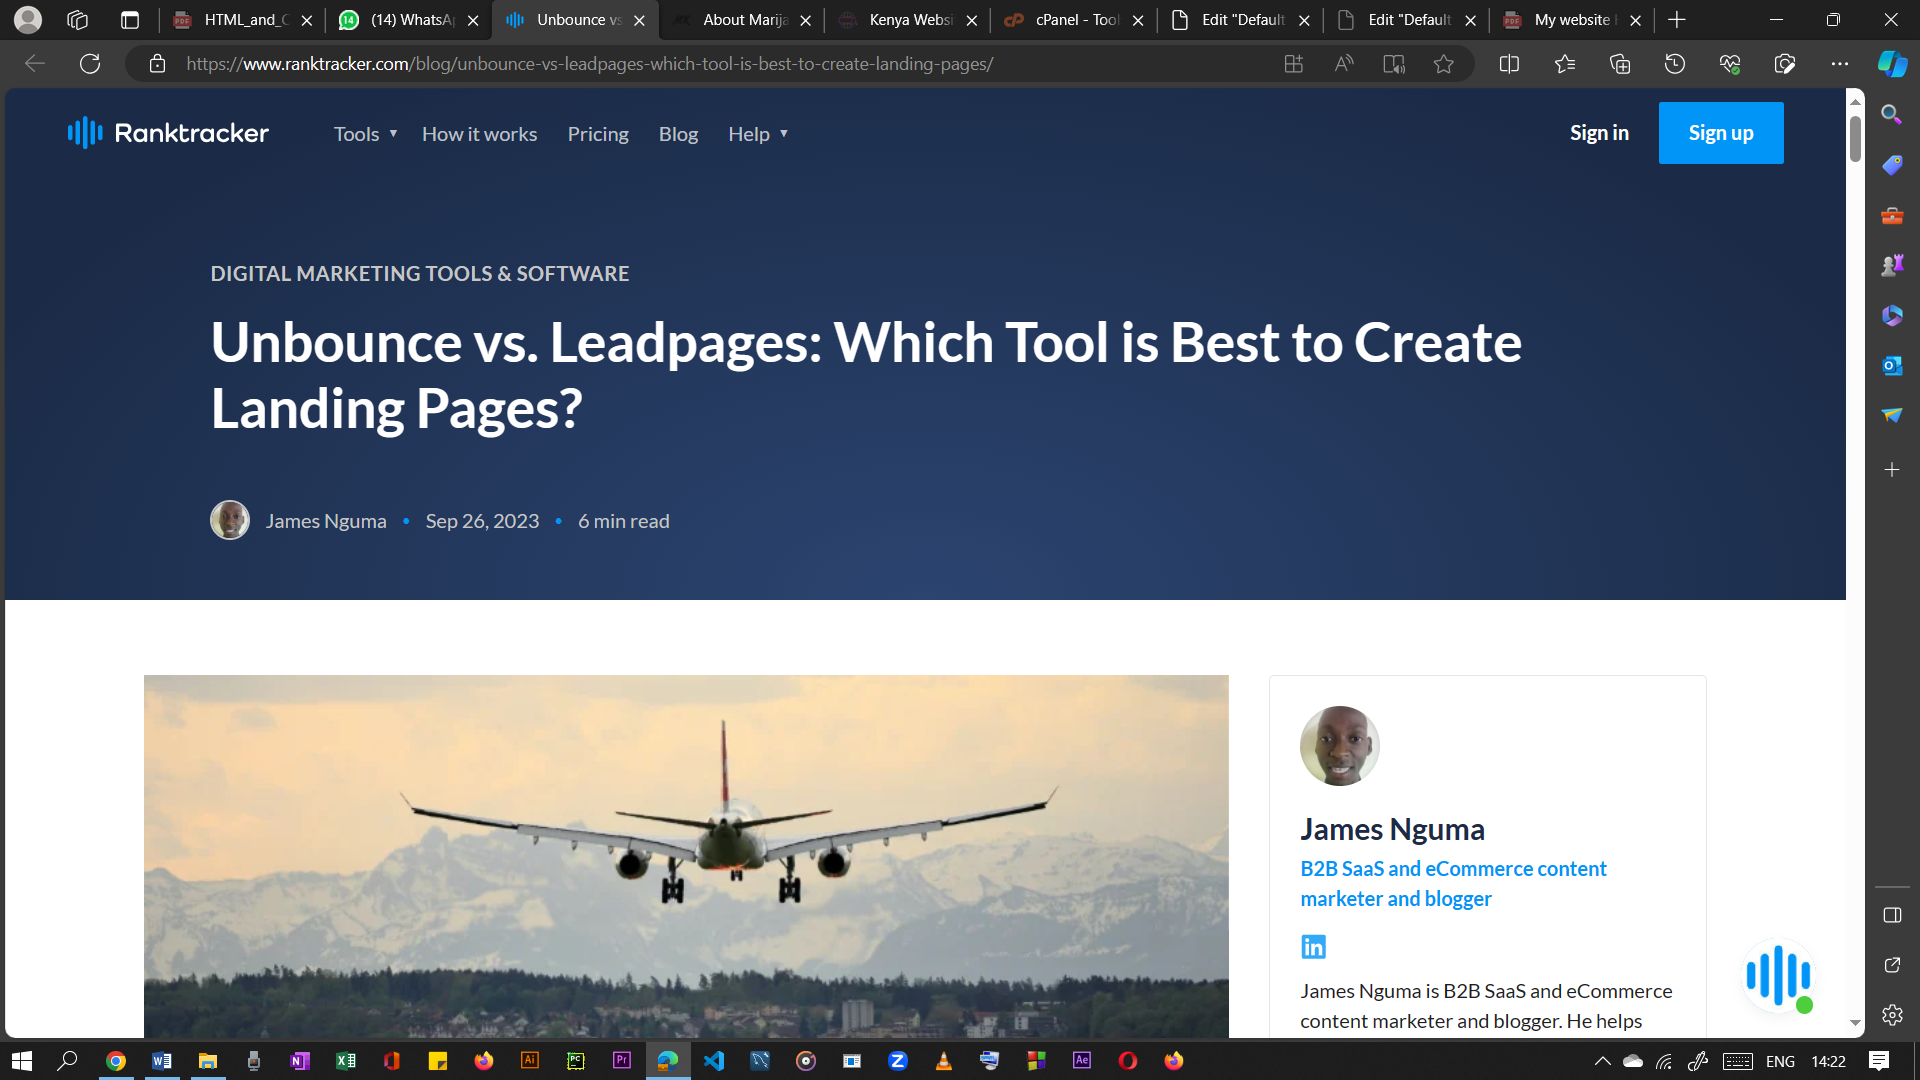Close the Unbounce vs tab
1920x1080 pixels.
(639, 20)
